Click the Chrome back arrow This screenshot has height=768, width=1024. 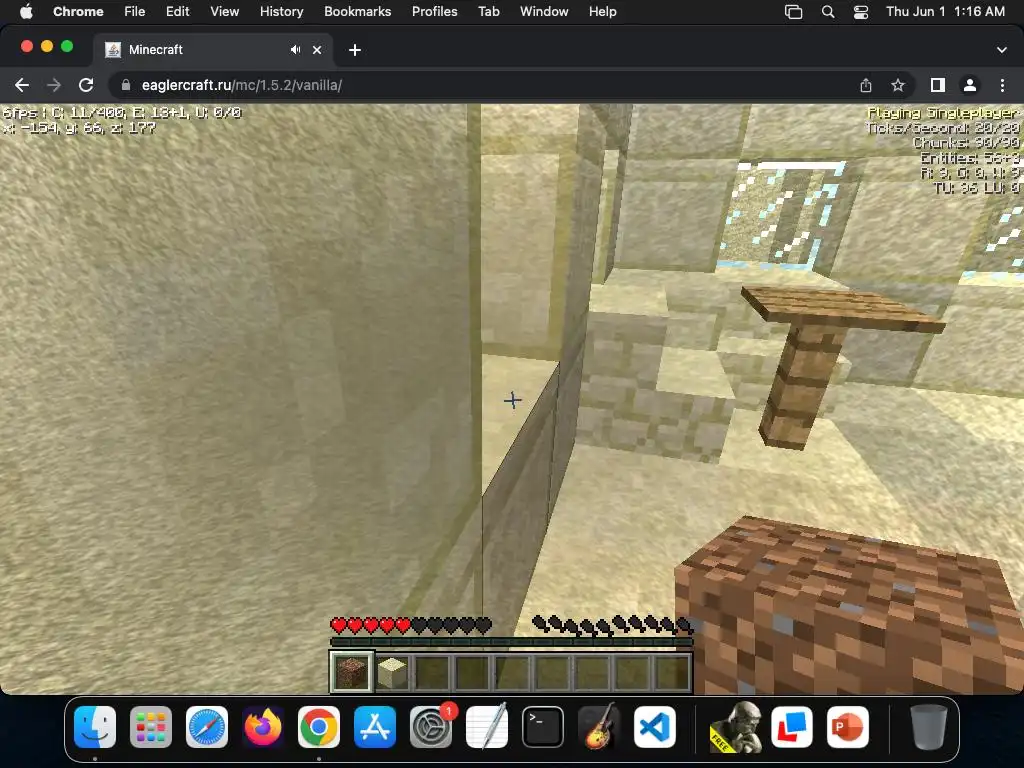coord(22,85)
